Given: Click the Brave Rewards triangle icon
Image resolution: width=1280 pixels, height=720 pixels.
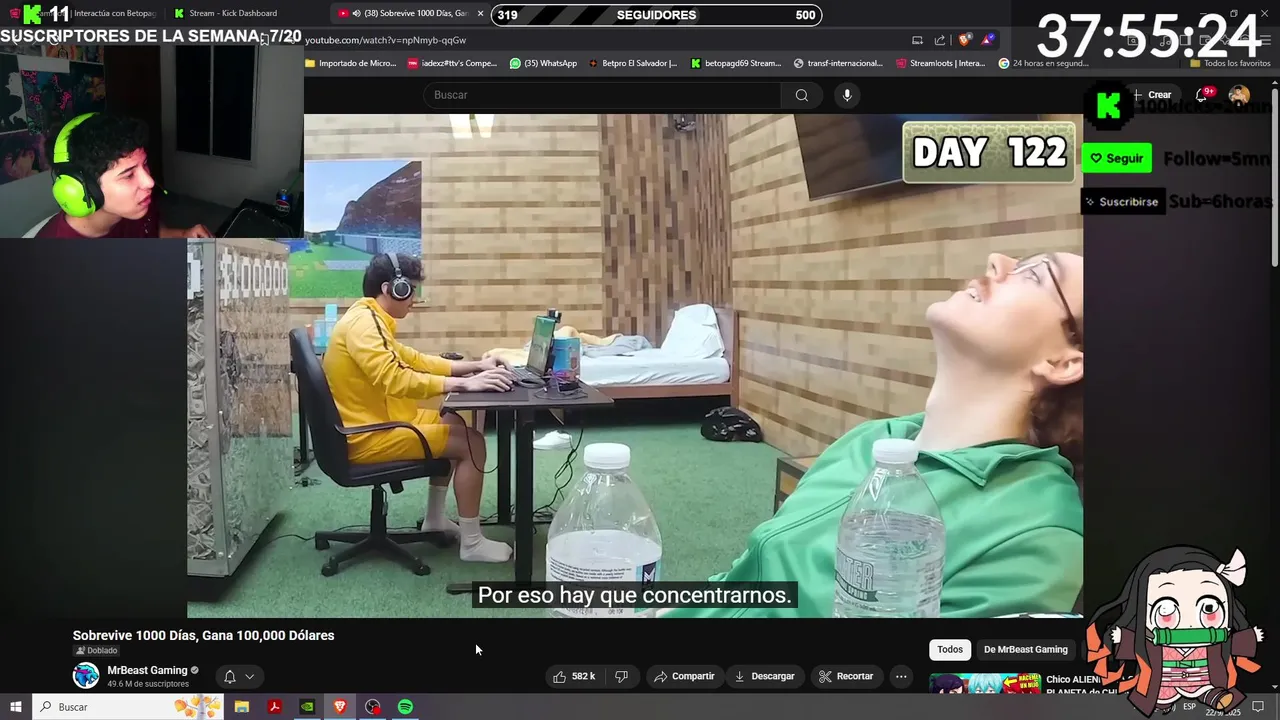Looking at the screenshot, I should [x=988, y=40].
